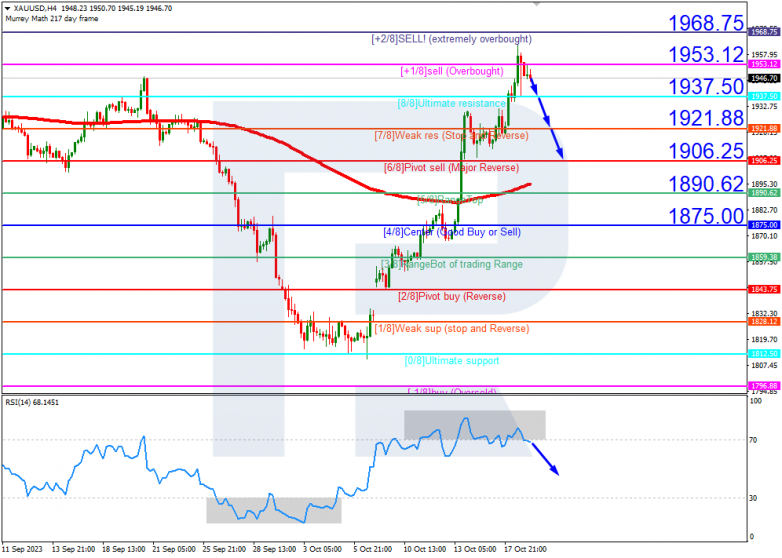Select the 21 Sep 05:00 time label

coord(175,550)
